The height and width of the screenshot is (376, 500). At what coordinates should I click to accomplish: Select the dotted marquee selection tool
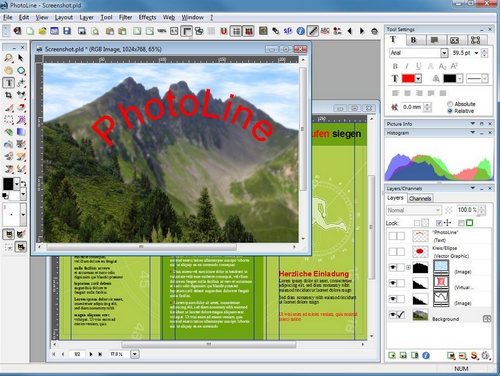[9, 120]
